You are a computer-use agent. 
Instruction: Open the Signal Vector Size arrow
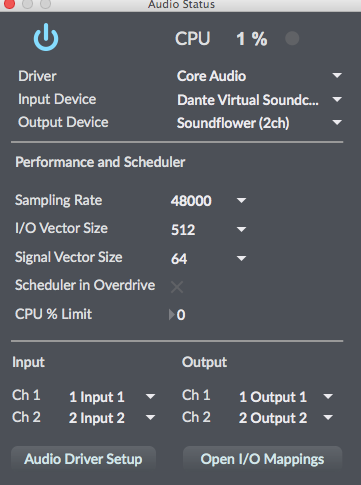pos(241,258)
